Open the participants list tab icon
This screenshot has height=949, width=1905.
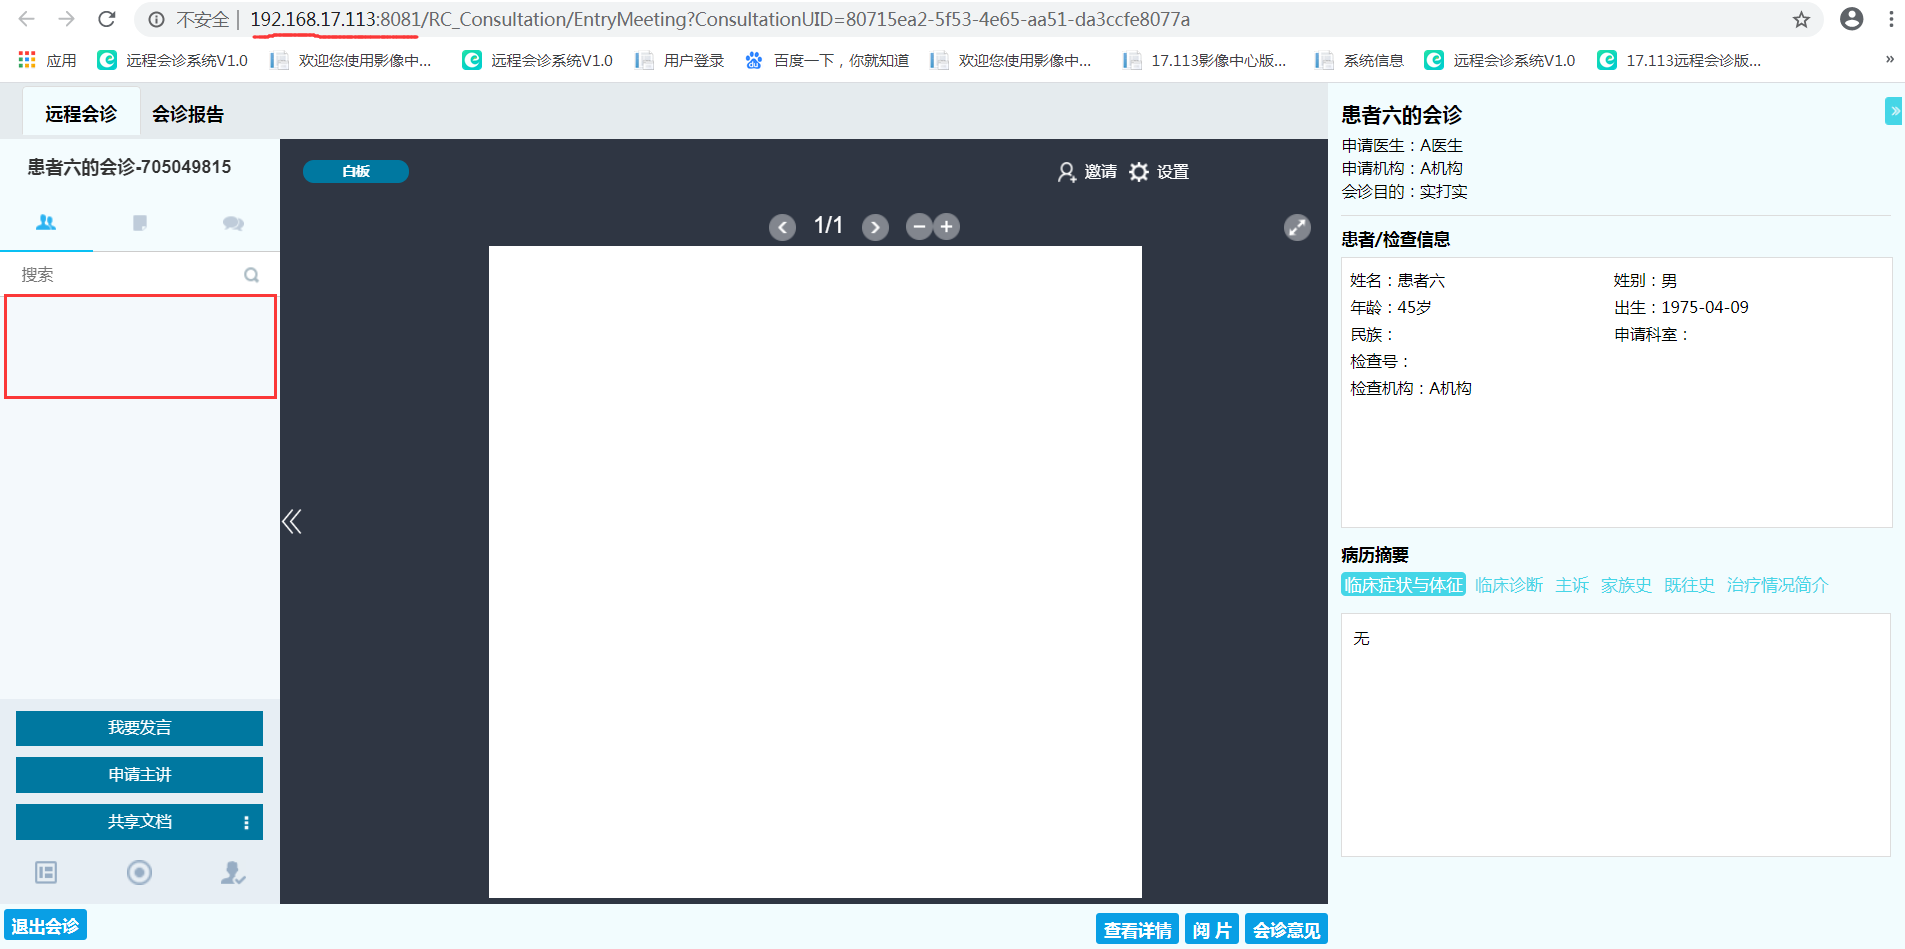(x=46, y=223)
